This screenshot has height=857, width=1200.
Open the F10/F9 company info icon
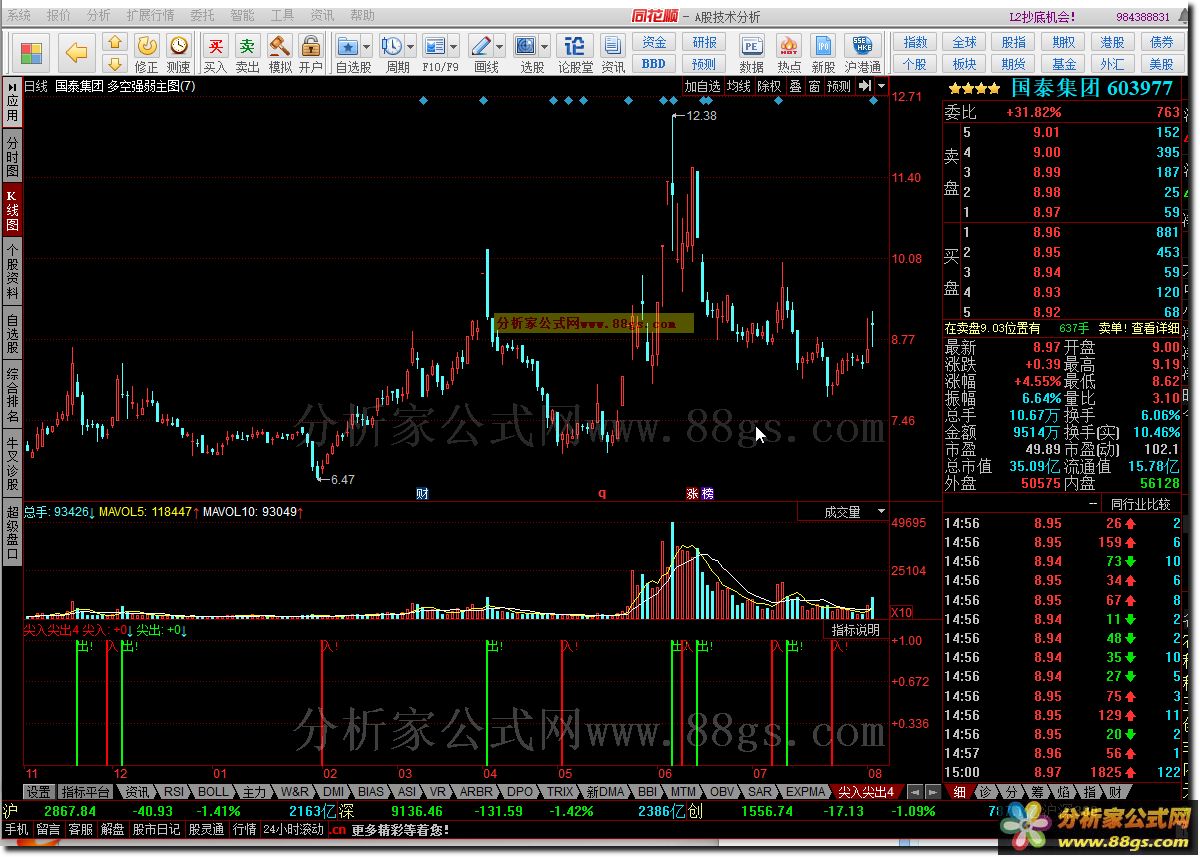[x=435, y=46]
